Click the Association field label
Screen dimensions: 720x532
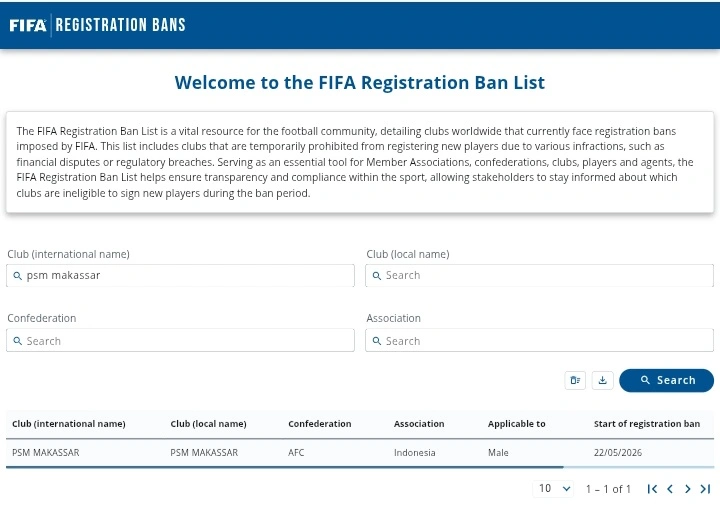tap(394, 318)
